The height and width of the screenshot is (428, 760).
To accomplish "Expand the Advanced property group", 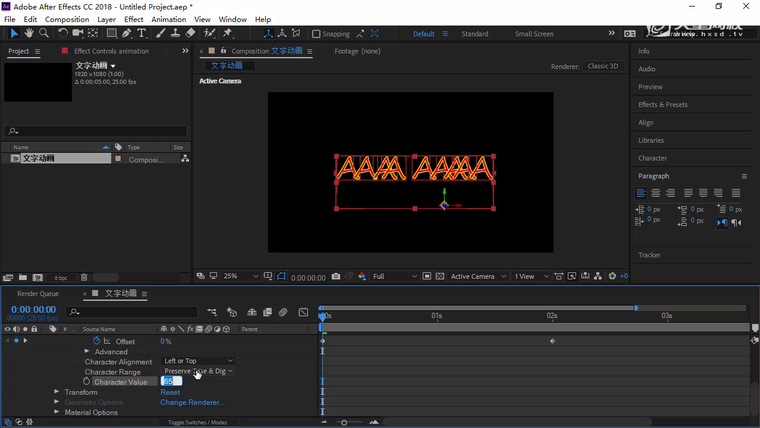I will click(87, 352).
